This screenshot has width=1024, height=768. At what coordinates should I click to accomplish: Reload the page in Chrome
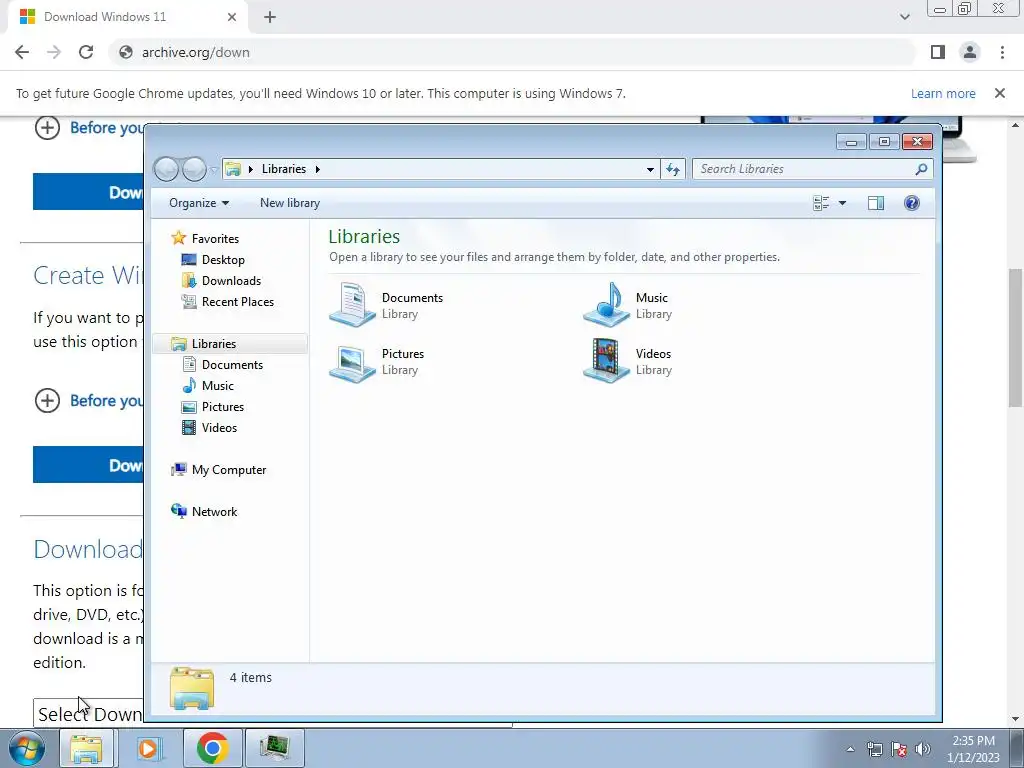click(x=86, y=52)
